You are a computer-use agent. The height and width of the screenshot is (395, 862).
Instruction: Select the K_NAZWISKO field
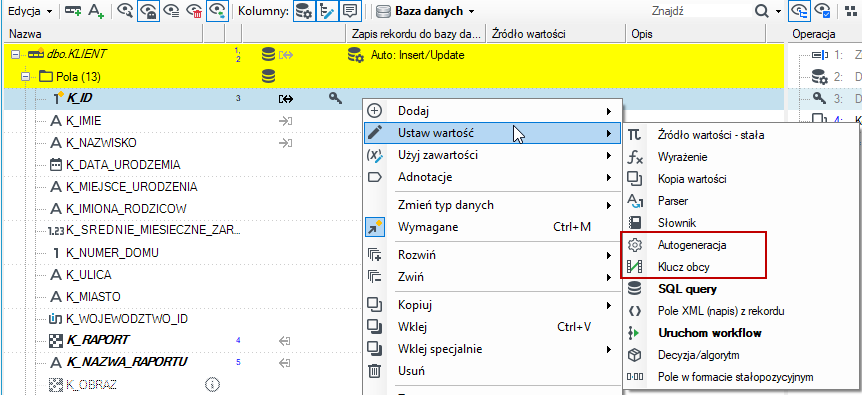click(x=101, y=143)
